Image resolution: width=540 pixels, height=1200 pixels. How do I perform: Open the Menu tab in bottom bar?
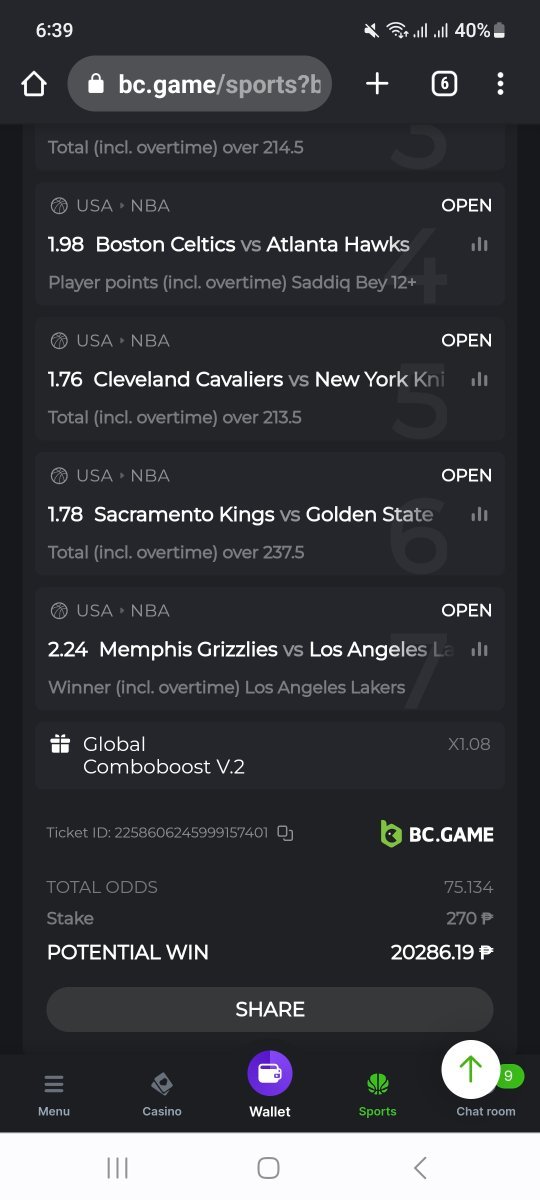coord(54,1094)
